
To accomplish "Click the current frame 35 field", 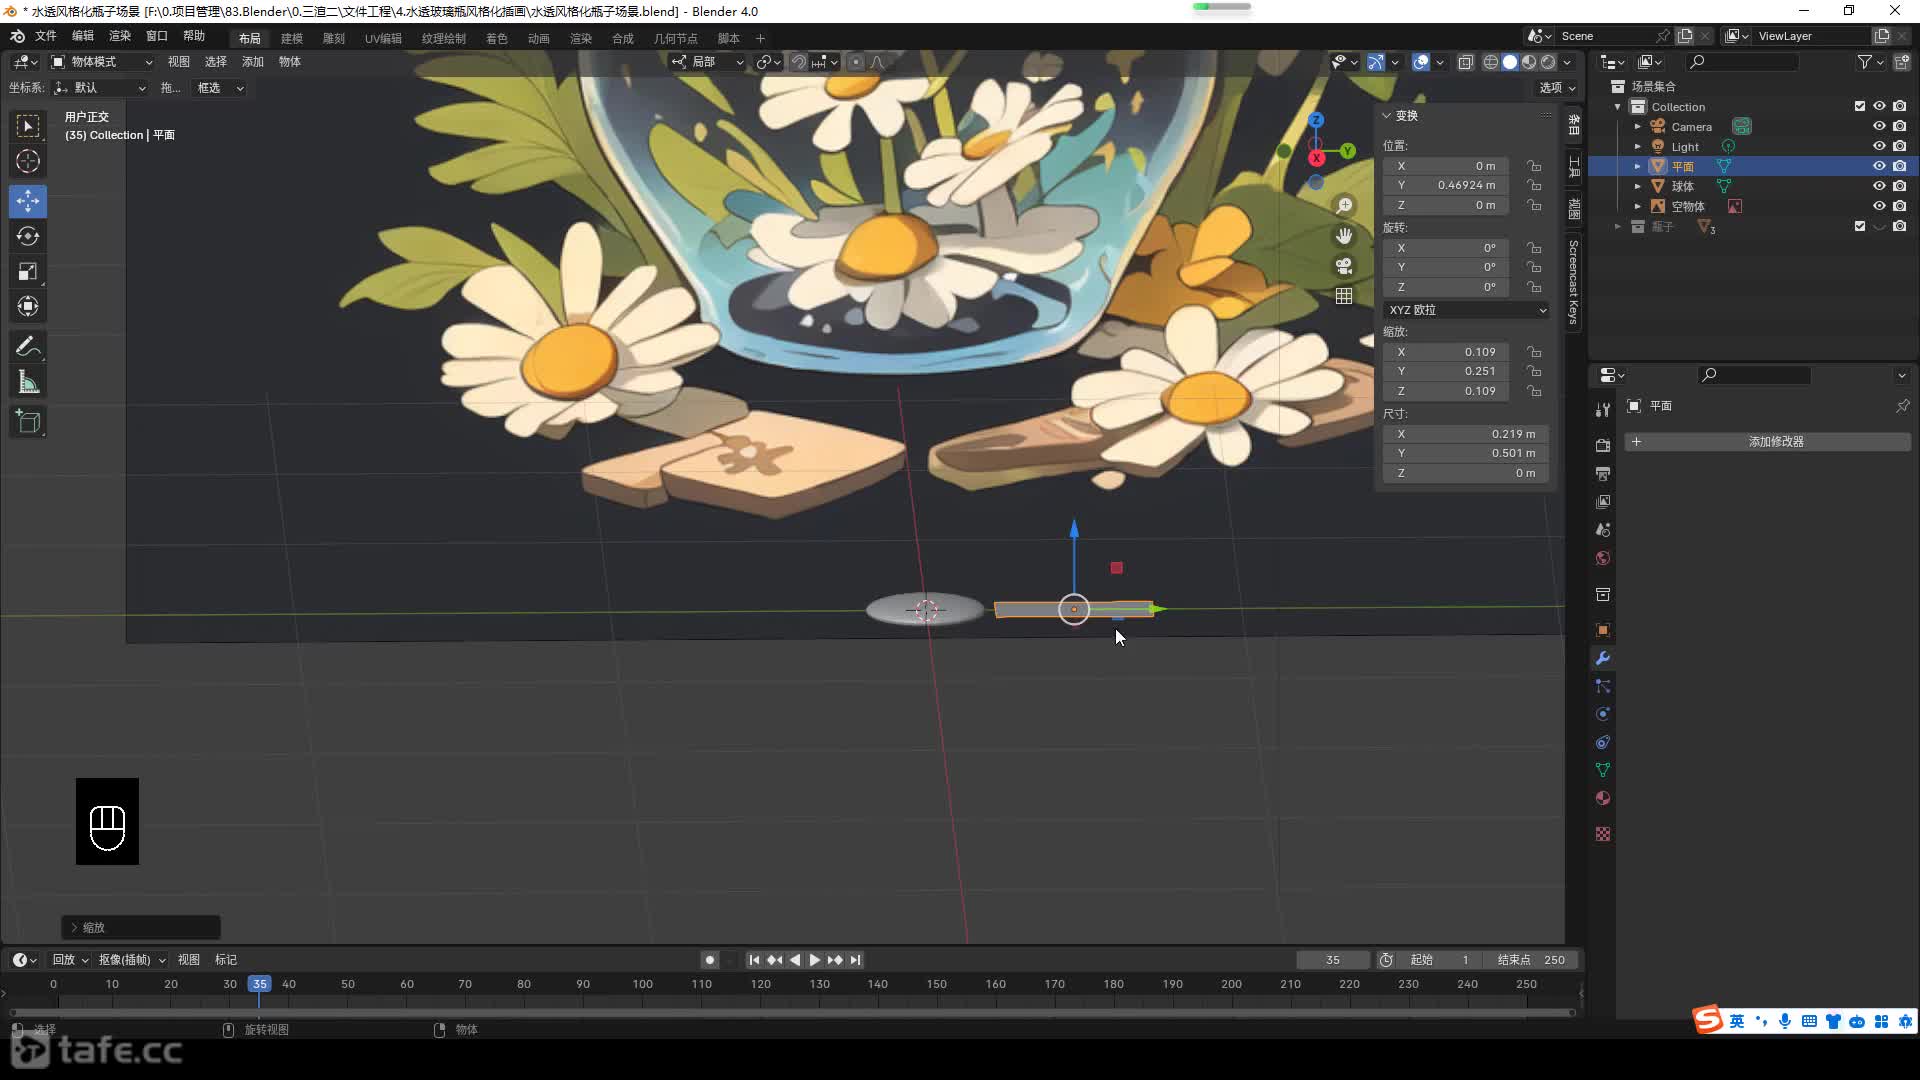I will click(x=1333, y=960).
